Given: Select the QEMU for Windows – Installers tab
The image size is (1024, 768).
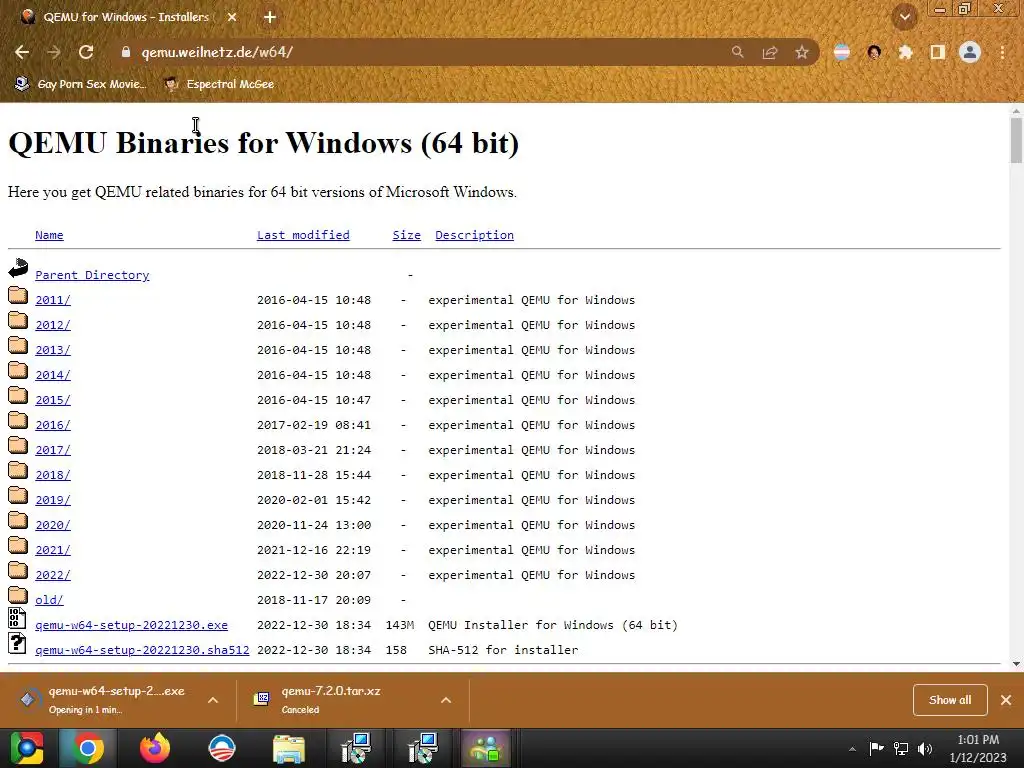Looking at the screenshot, I should point(127,17).
